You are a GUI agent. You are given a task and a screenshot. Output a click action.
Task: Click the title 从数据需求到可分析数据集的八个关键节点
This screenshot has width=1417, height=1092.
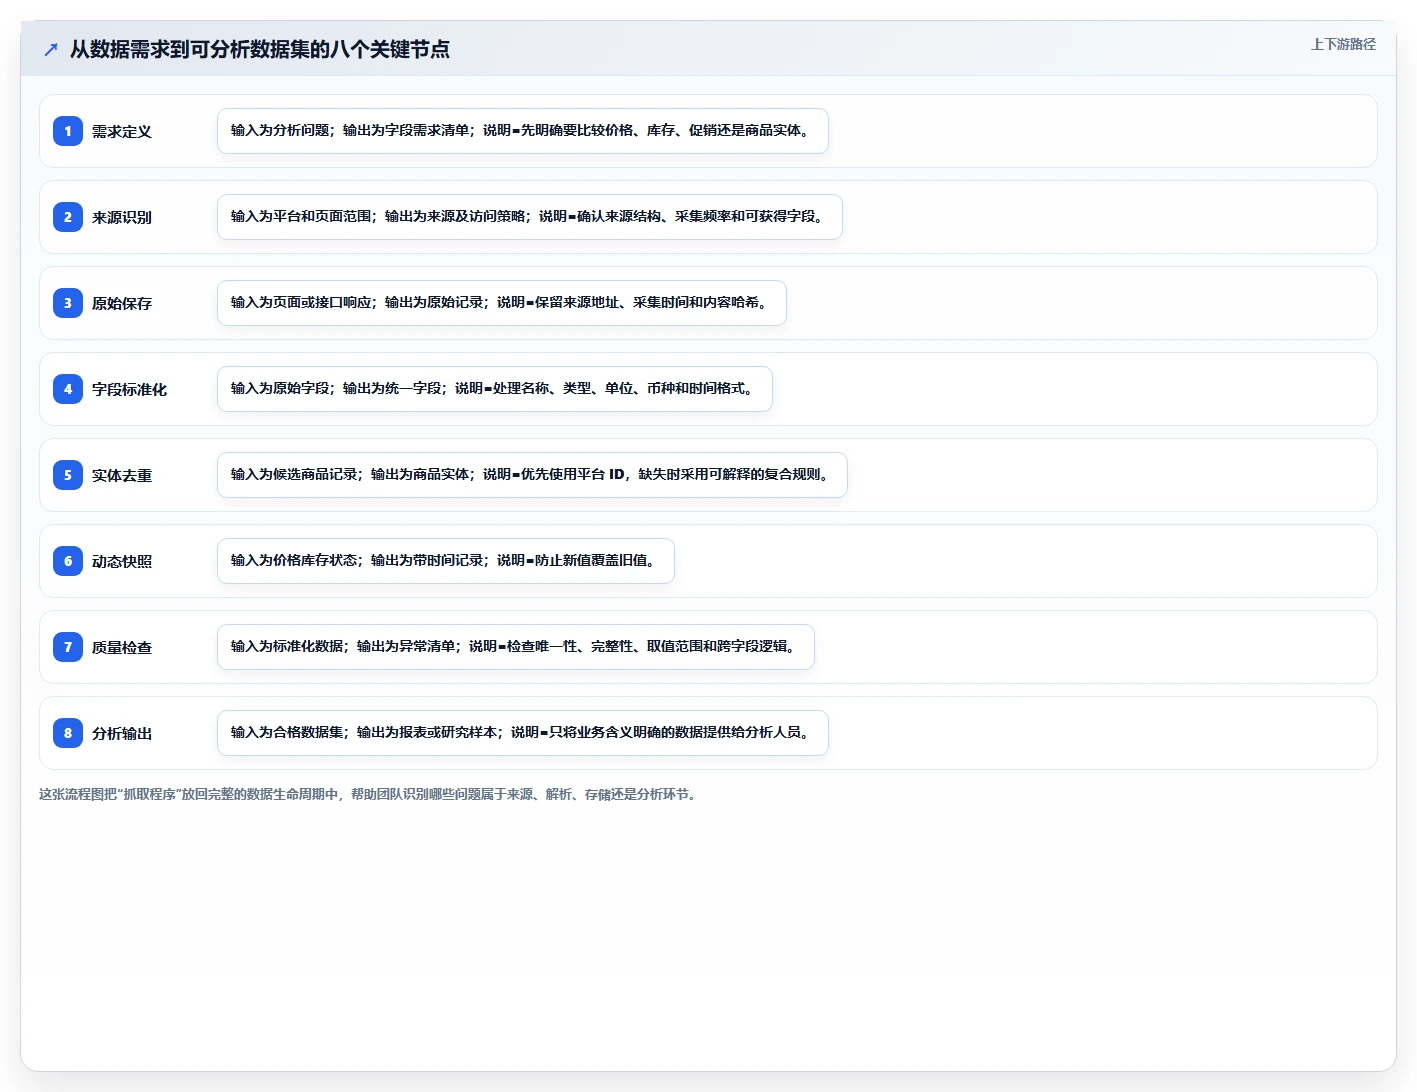(260, 49)
